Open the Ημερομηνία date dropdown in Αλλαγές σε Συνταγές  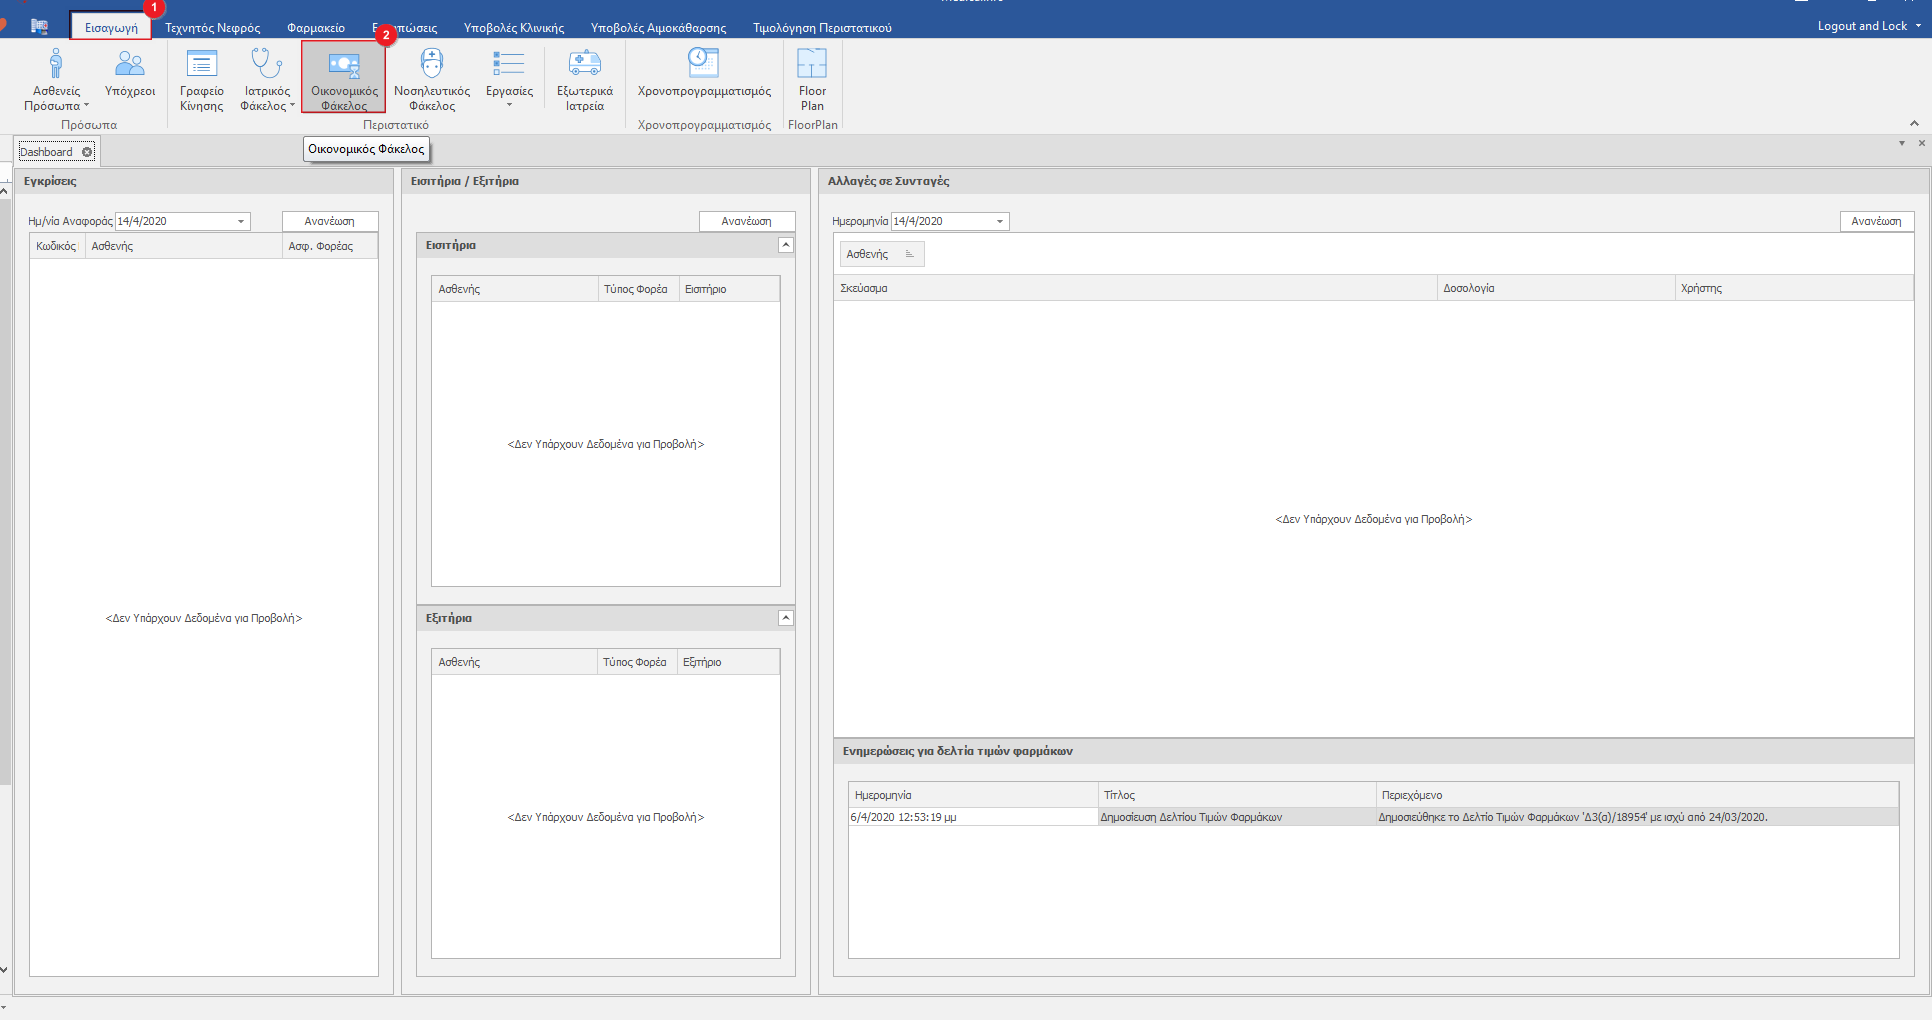click(999, 222)
